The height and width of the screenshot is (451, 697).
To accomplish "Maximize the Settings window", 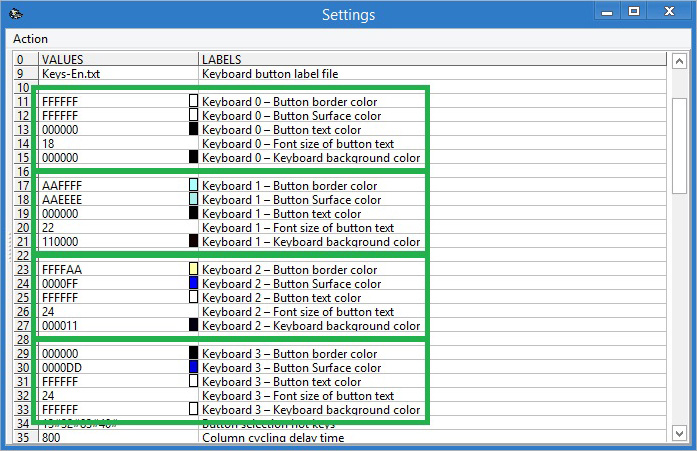I will pyautogui.click(x=634, y=12).
